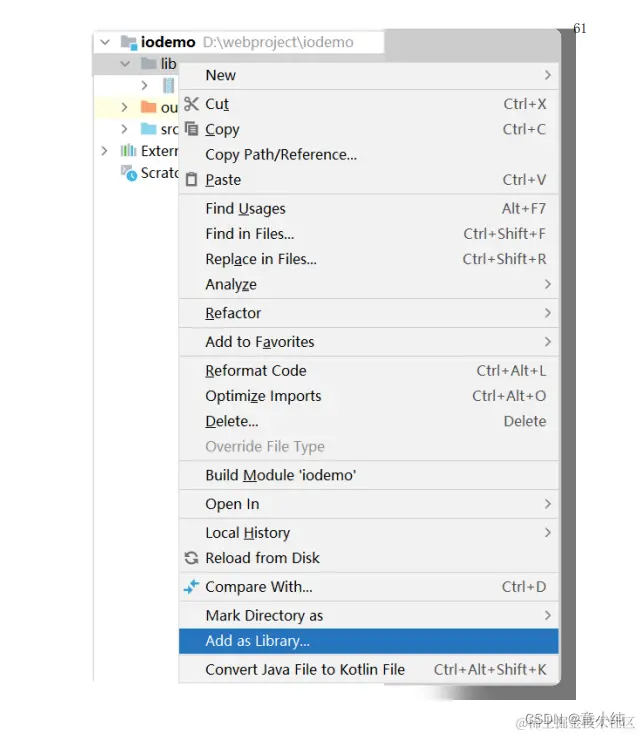Open the Mark Directory as submenu arrow
The height and width of the screenshot is (735, 640).
(548, 615)
